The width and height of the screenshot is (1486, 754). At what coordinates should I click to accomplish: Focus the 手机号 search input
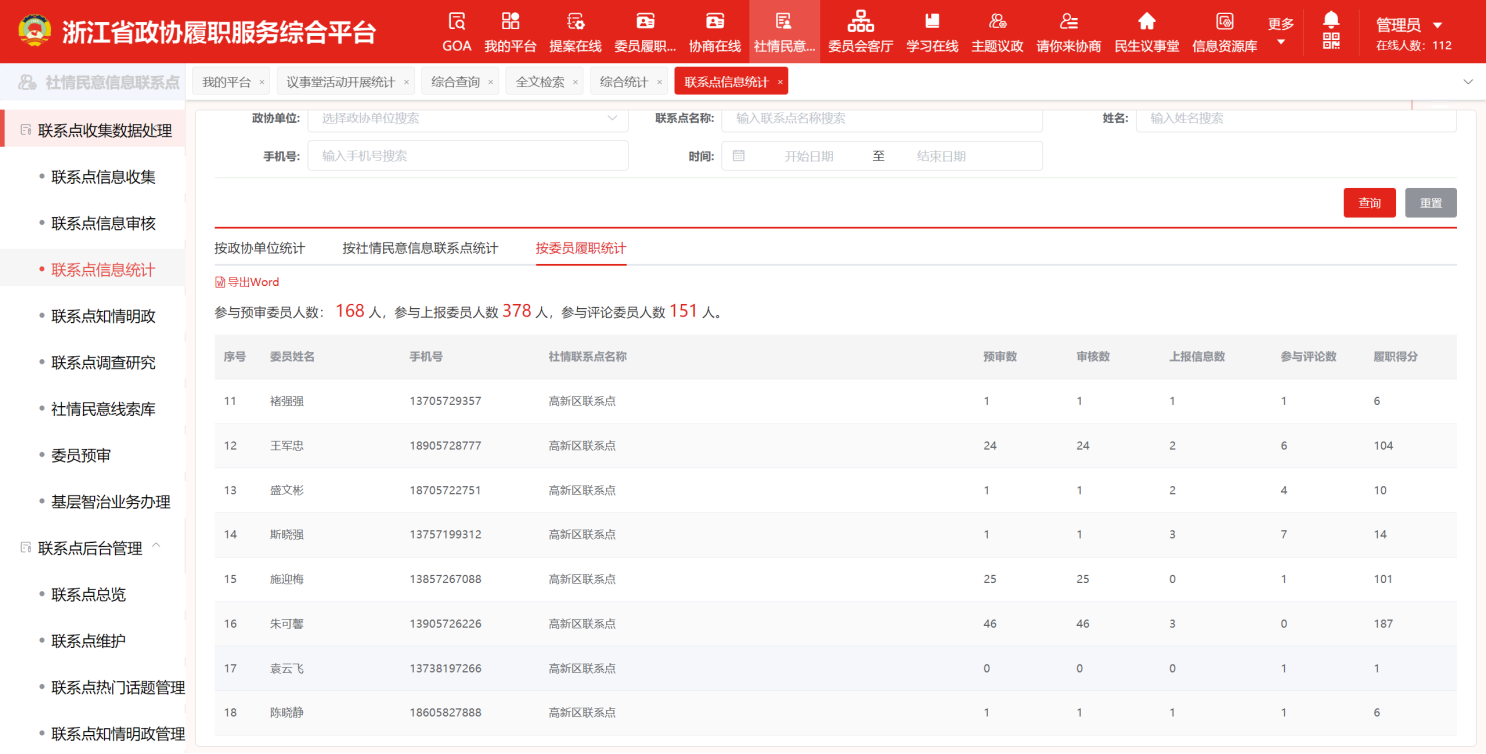tap(468, 156)
